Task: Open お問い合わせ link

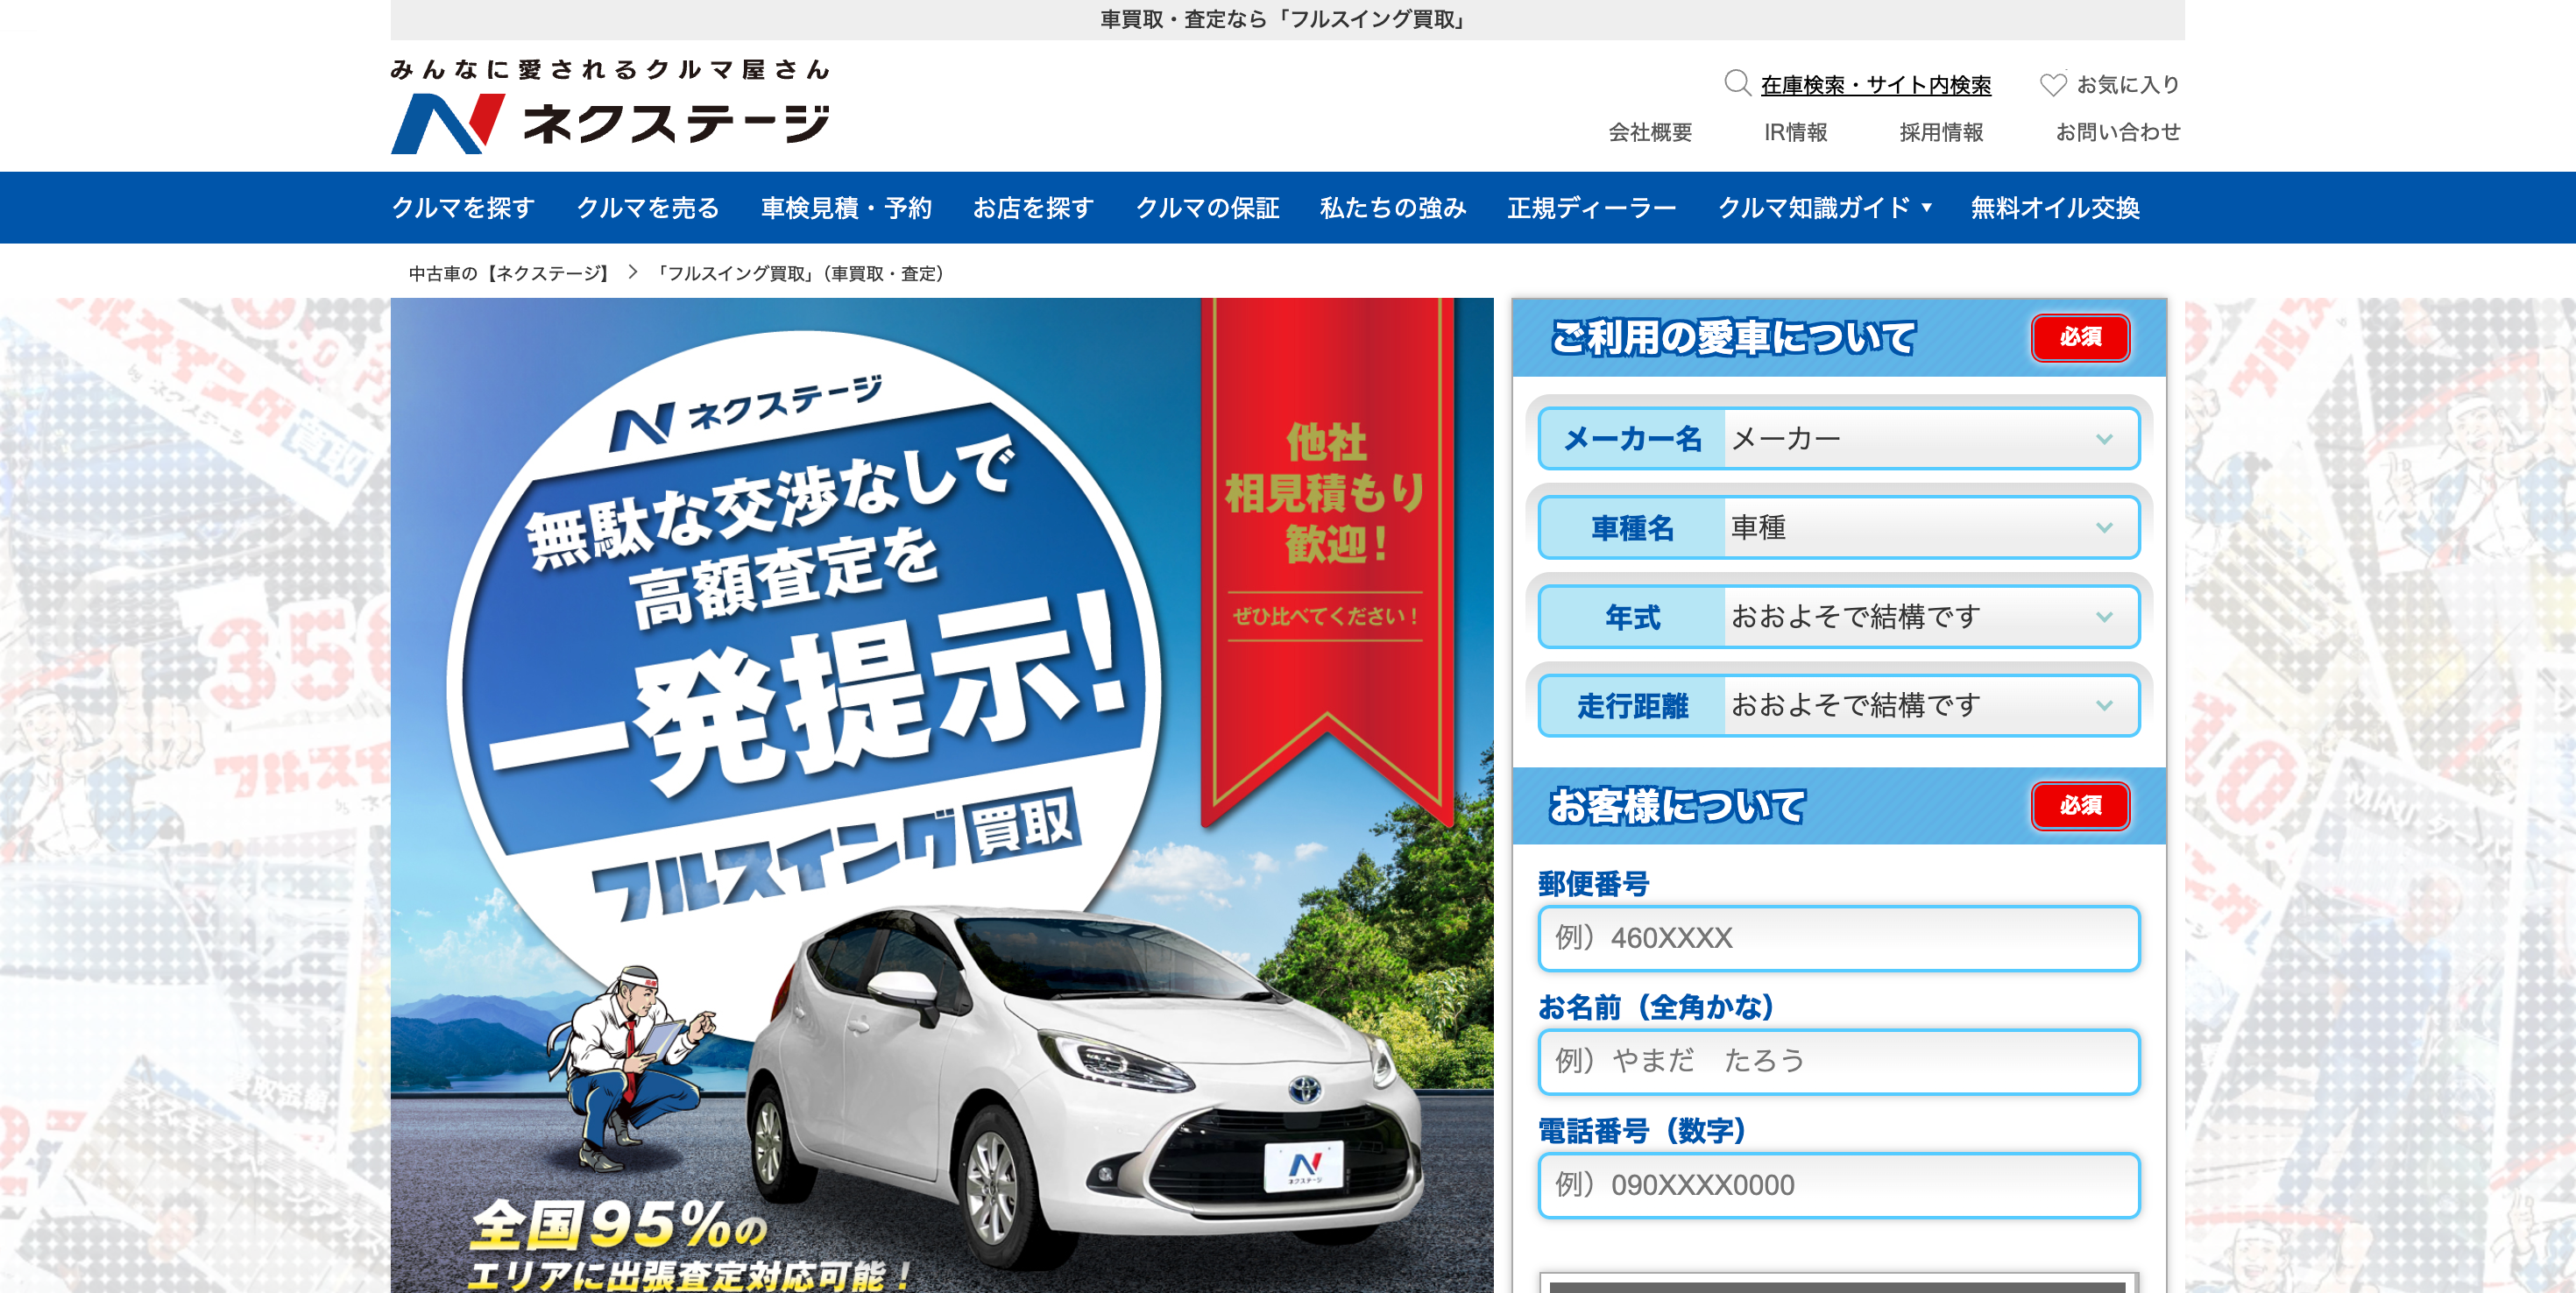Action: [x=2118, y=132]
